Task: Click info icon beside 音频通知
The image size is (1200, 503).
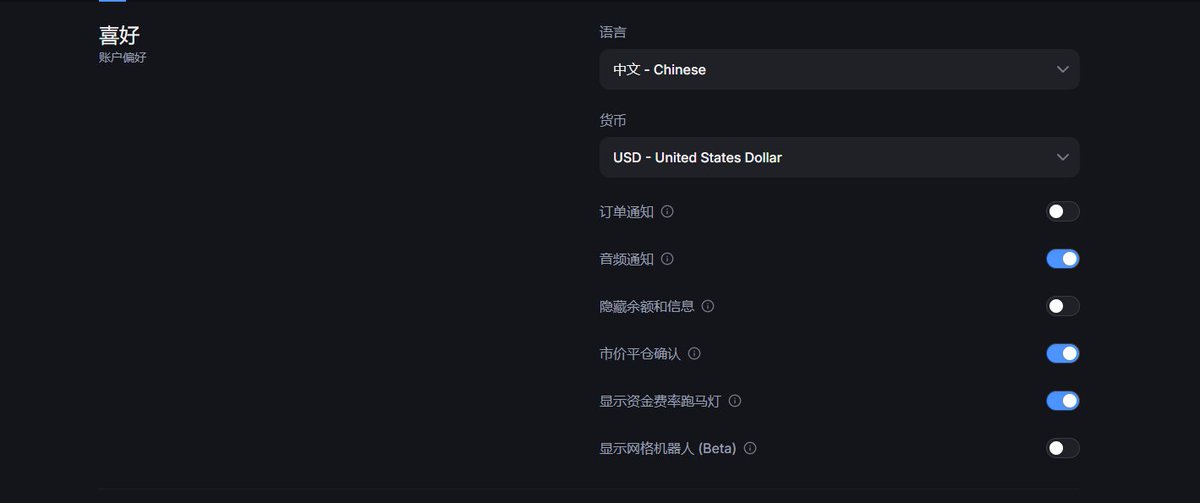Action: 667,259
